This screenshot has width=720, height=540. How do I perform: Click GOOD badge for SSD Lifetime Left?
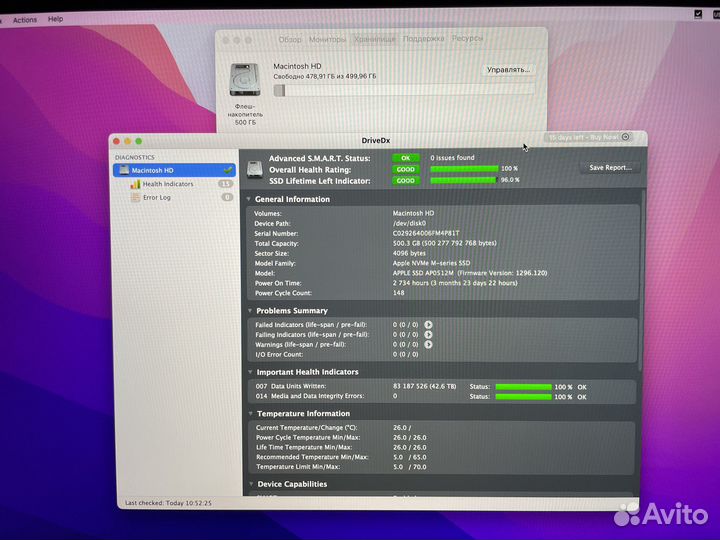(x=405, y=181)
